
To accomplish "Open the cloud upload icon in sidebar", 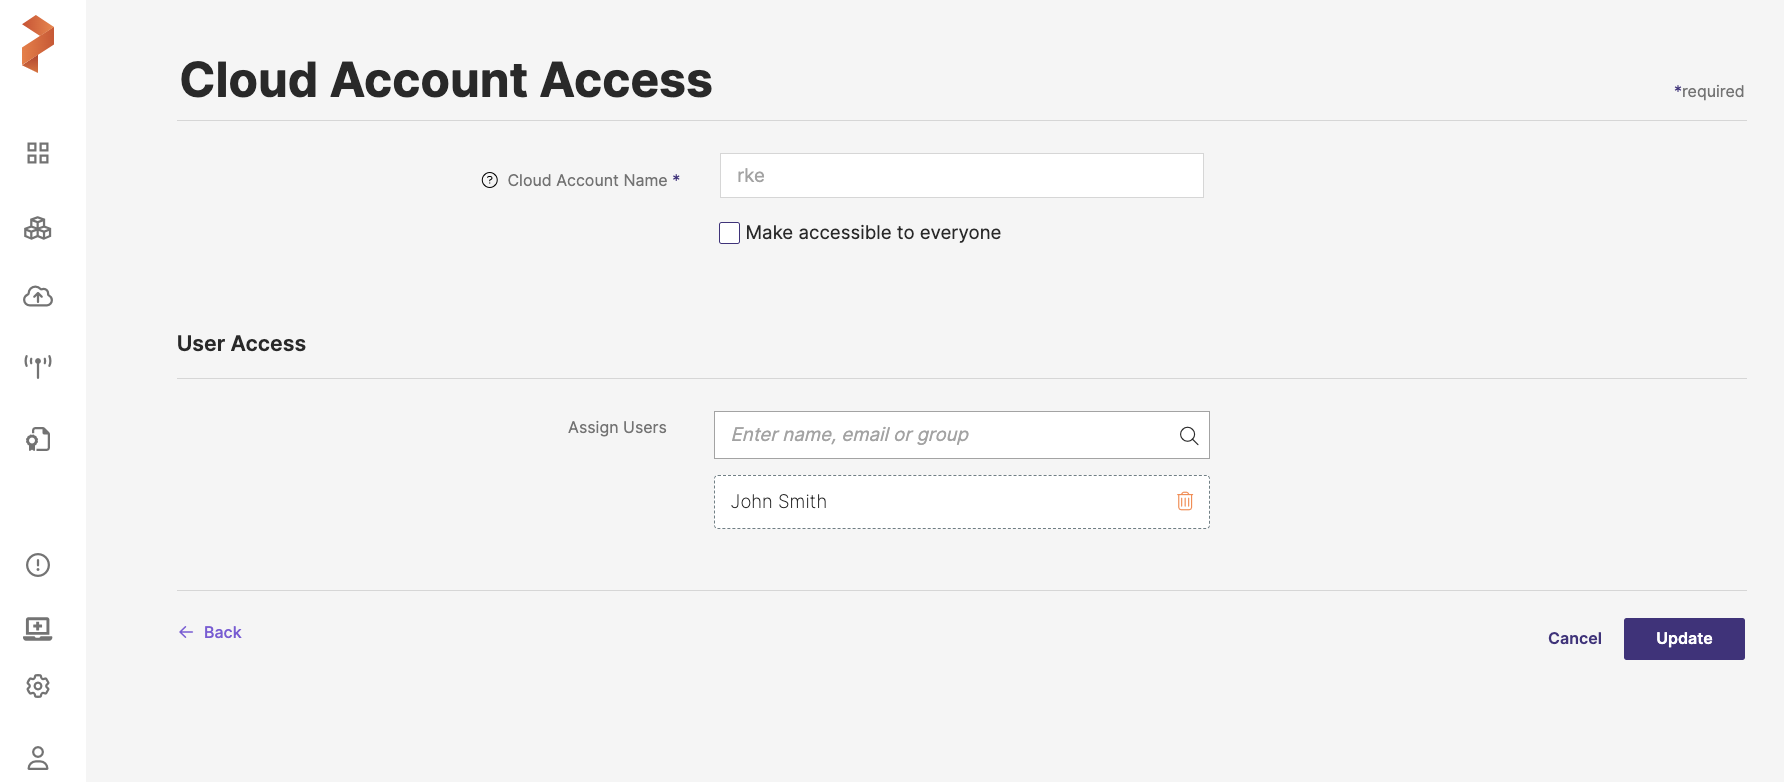I will 38,297.
